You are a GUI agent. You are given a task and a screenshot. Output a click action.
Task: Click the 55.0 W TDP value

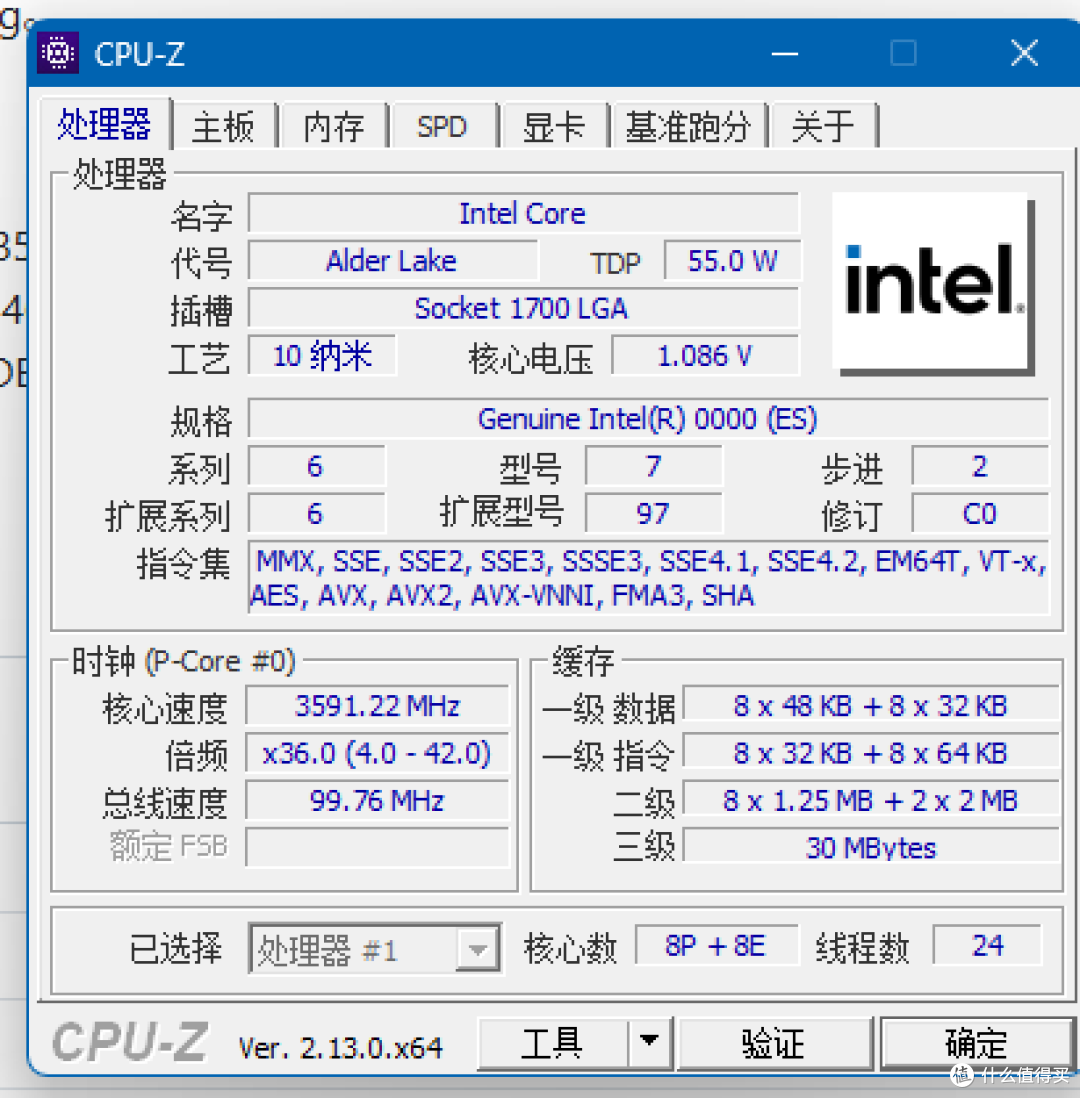732,260
